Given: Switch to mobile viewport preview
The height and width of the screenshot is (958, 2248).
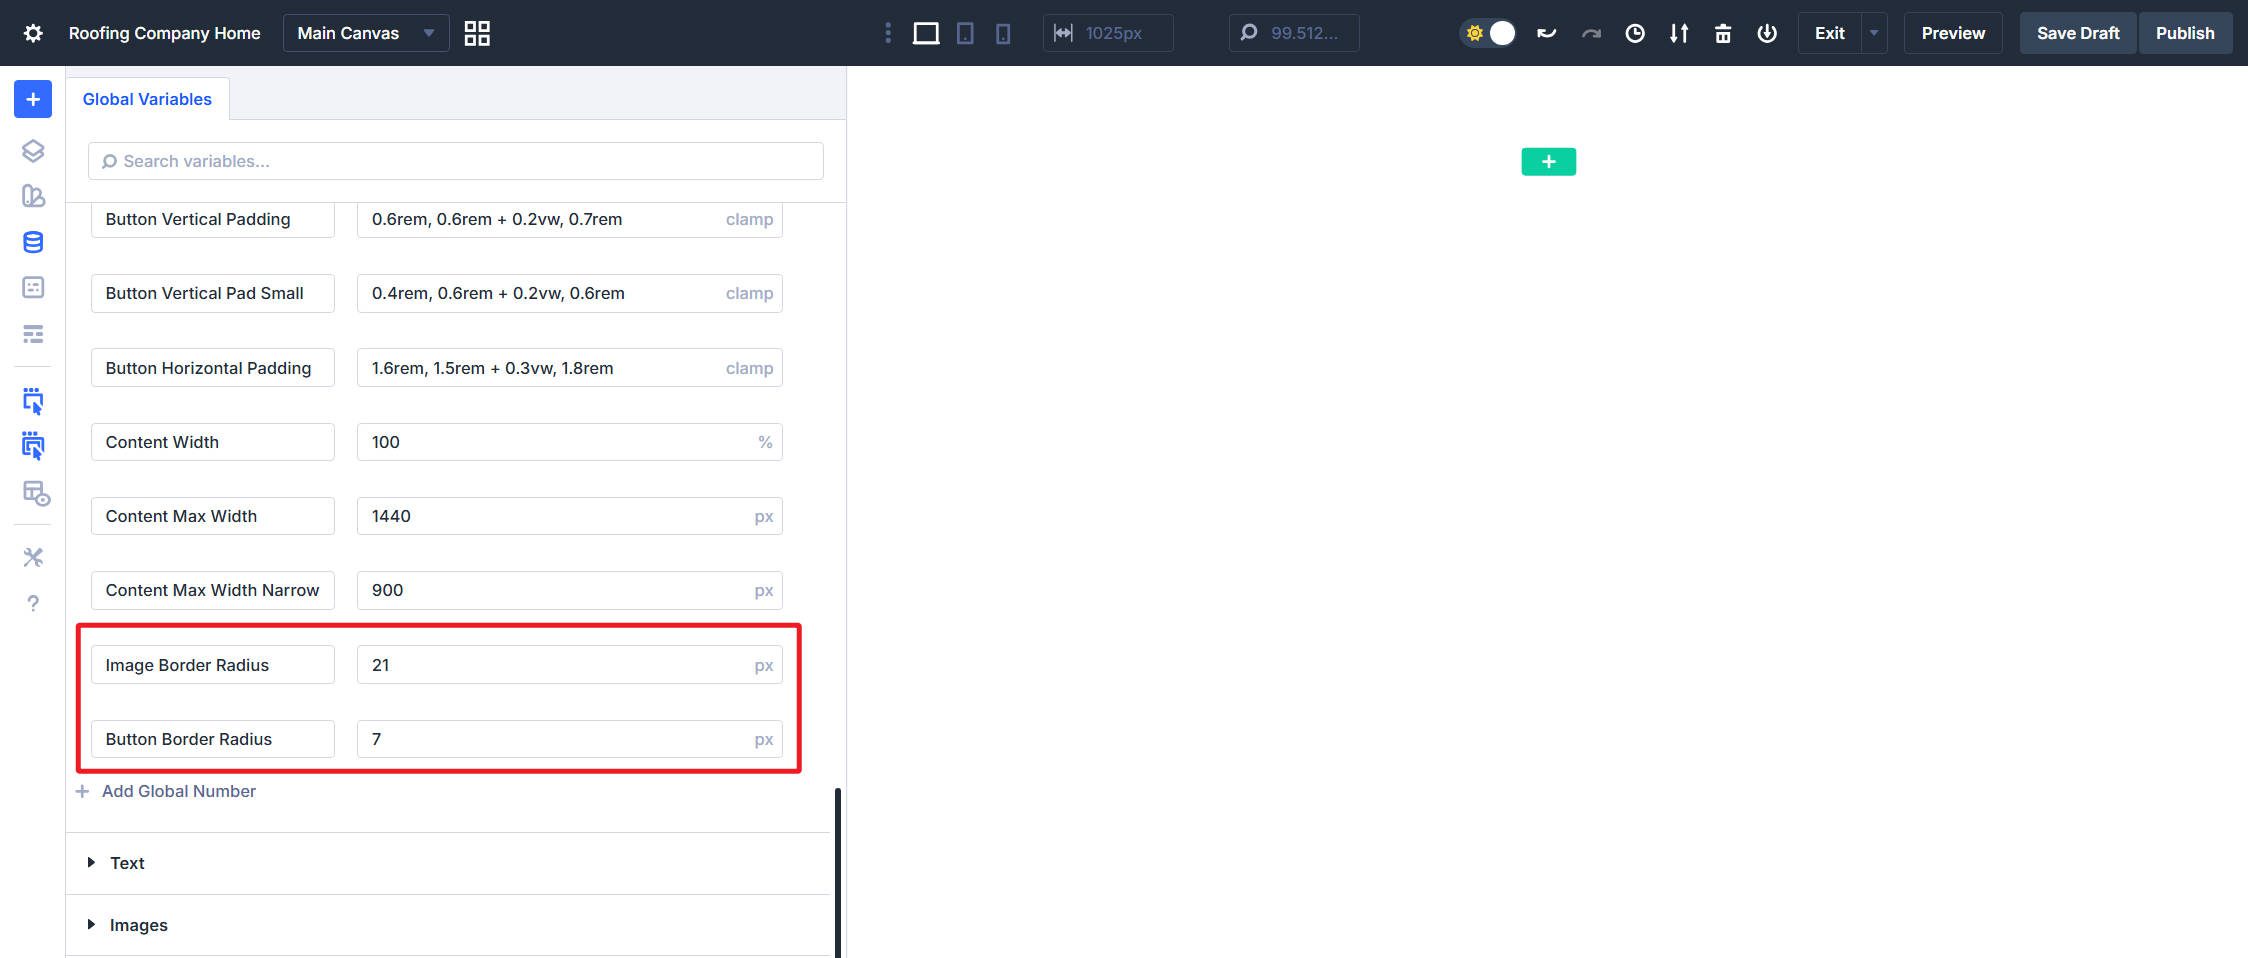Looking at the screenshot, I should click(x=1003, y=32).
